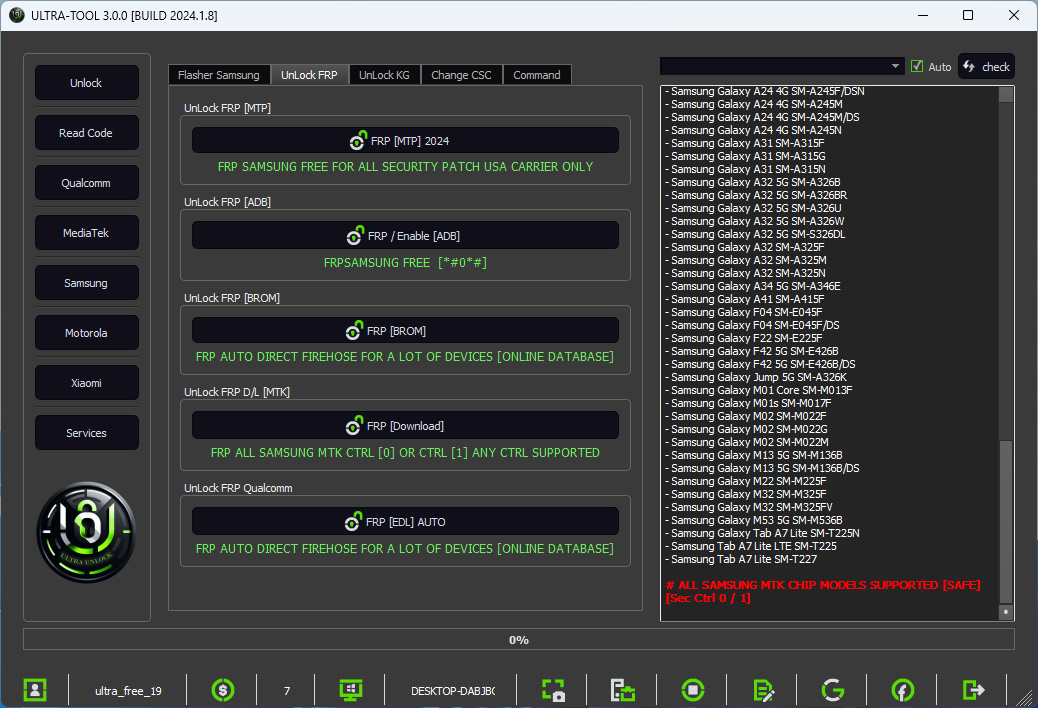Open the UnLock KG tab
This screenshot has width=1038, height=708.
(384, 75)
